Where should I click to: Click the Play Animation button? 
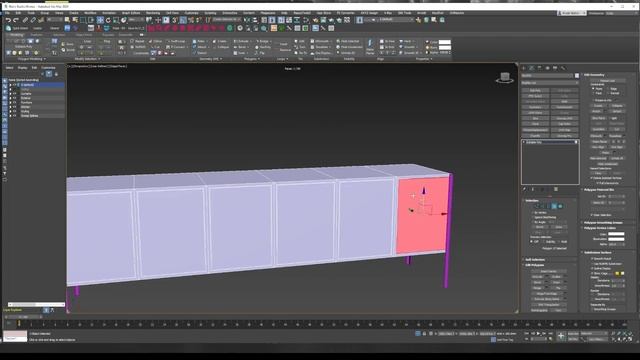click(x=538, y=333)
